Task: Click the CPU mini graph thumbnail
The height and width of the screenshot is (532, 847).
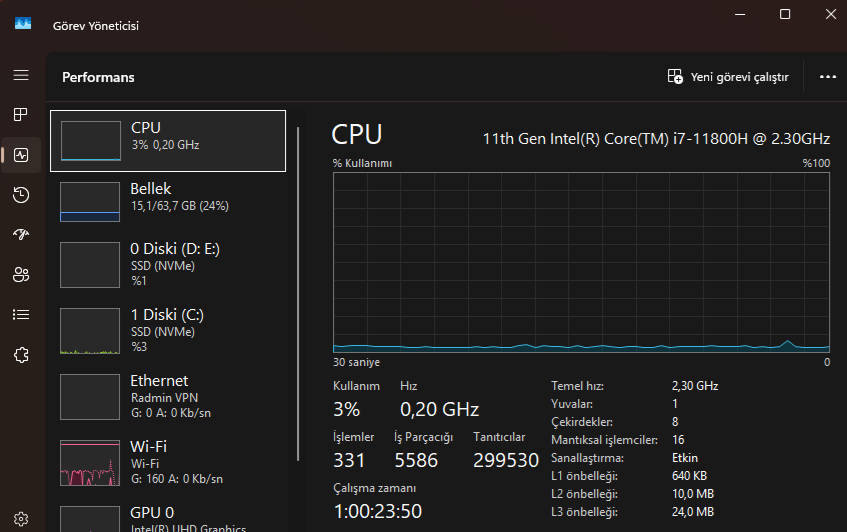Action: (91, 141)
